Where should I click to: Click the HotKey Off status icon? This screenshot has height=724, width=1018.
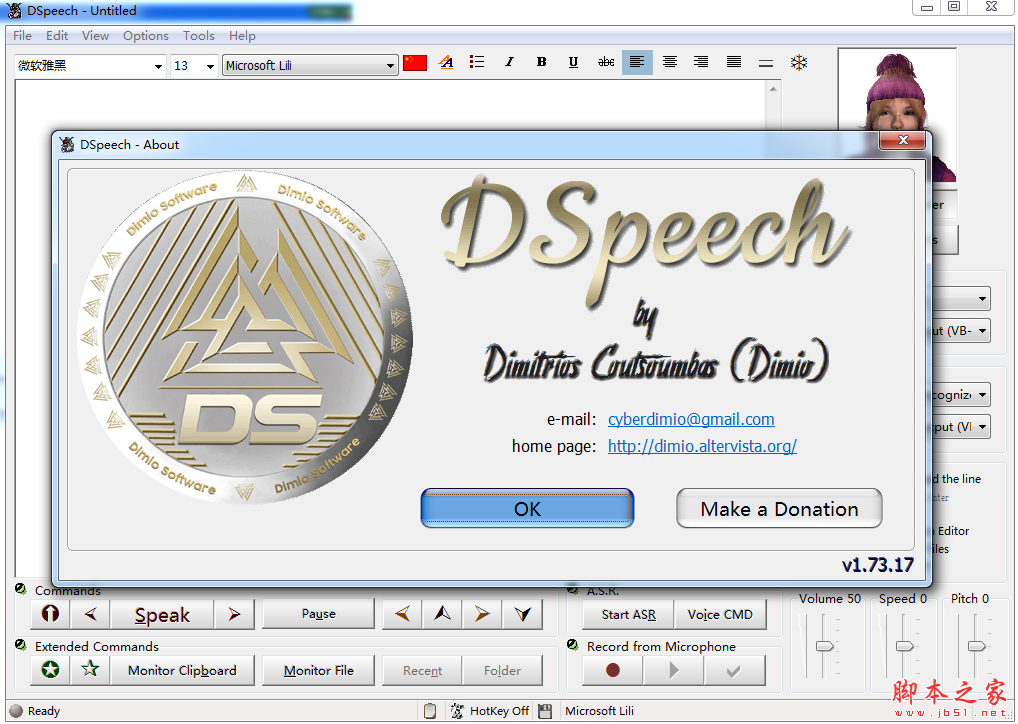click(x=457, y=711)
